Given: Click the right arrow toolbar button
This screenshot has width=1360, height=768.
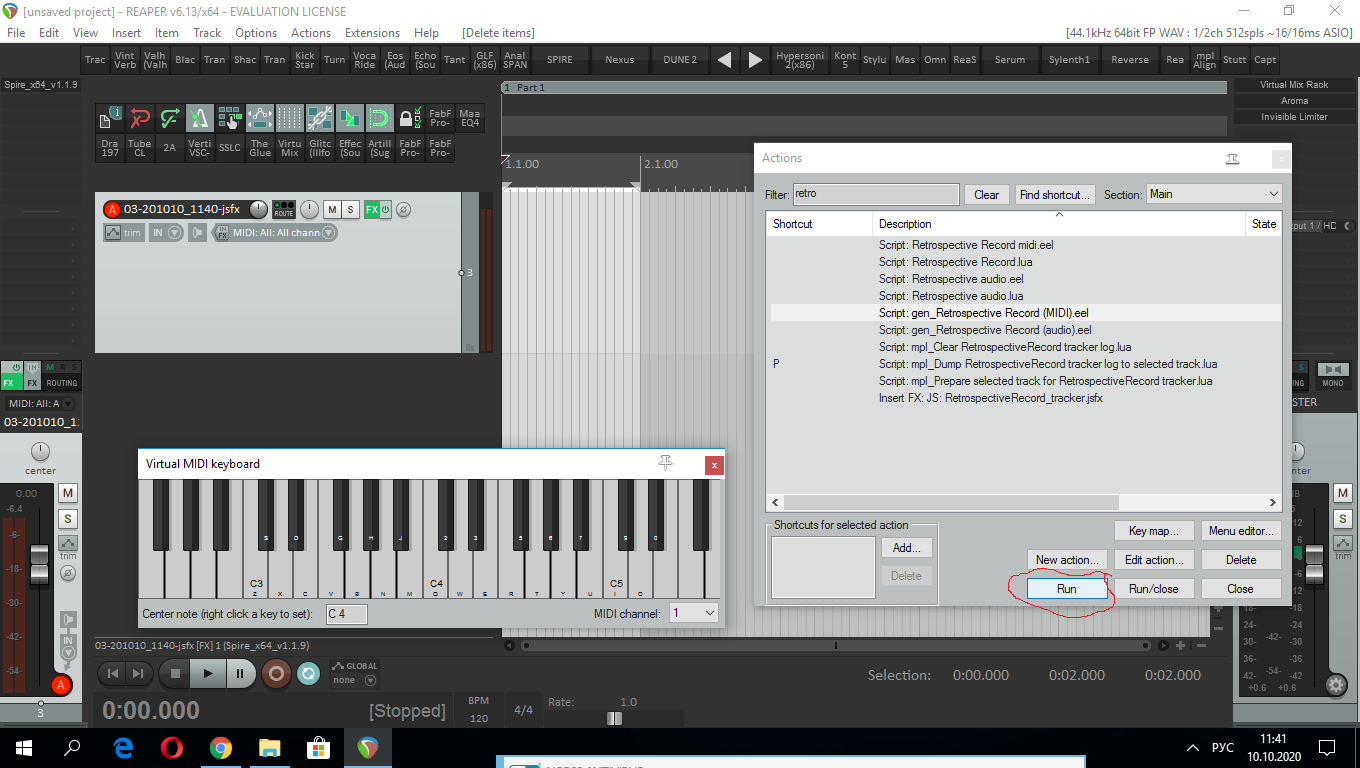Looking at the screenshot, I should point(756,59).
